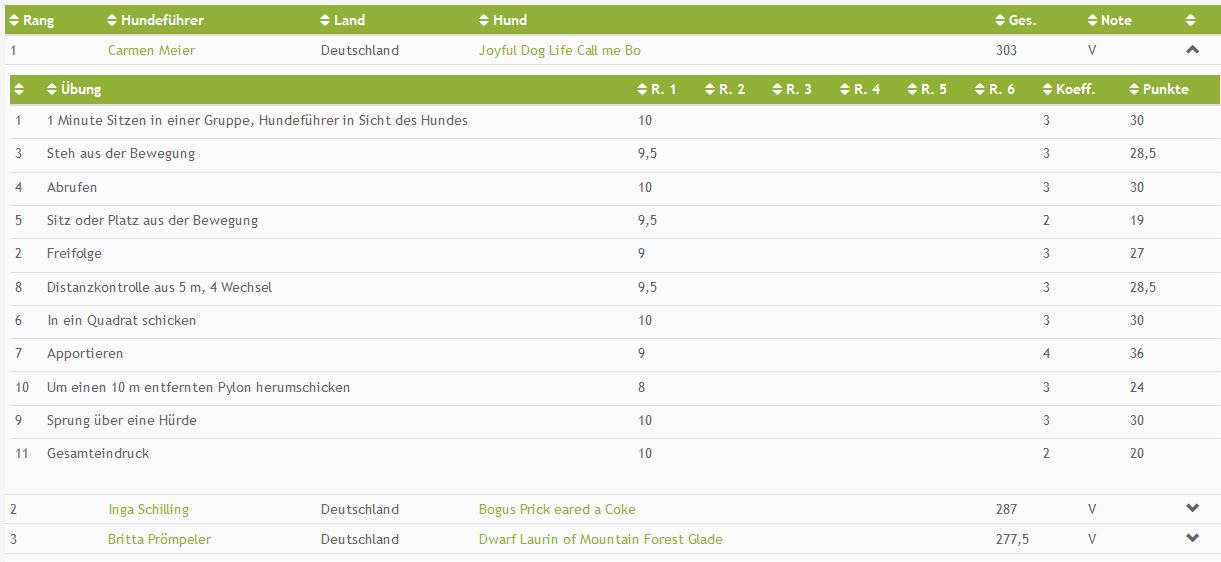Screen dimensions: 1221x562
Task: Open Bogus Prick eared a Coke link
Action: 557,509
